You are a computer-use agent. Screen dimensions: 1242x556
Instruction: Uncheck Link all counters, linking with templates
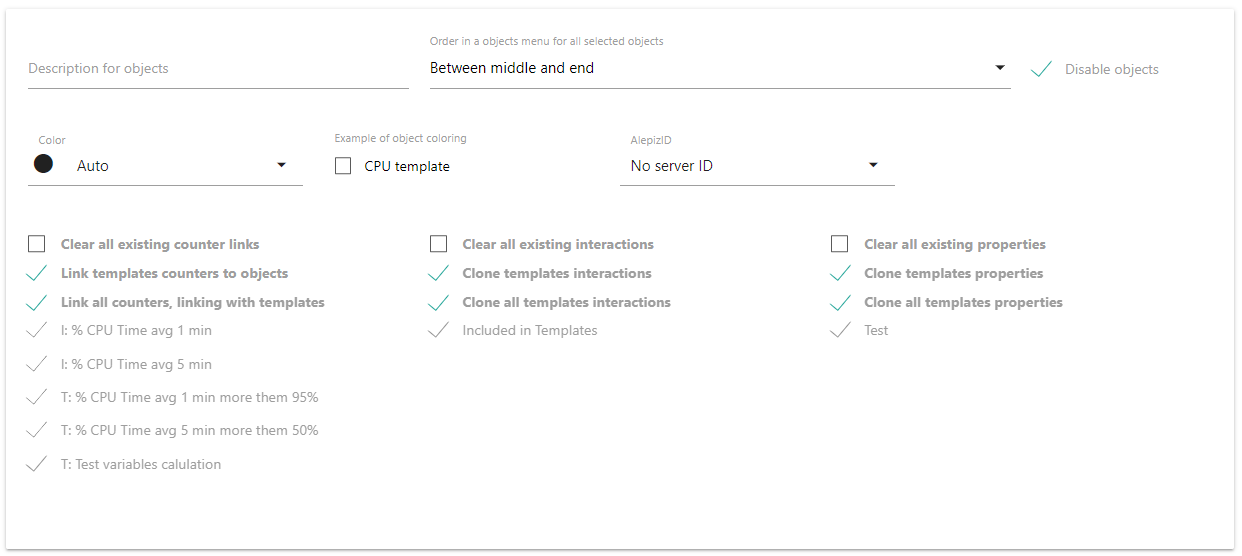[37, 302]
